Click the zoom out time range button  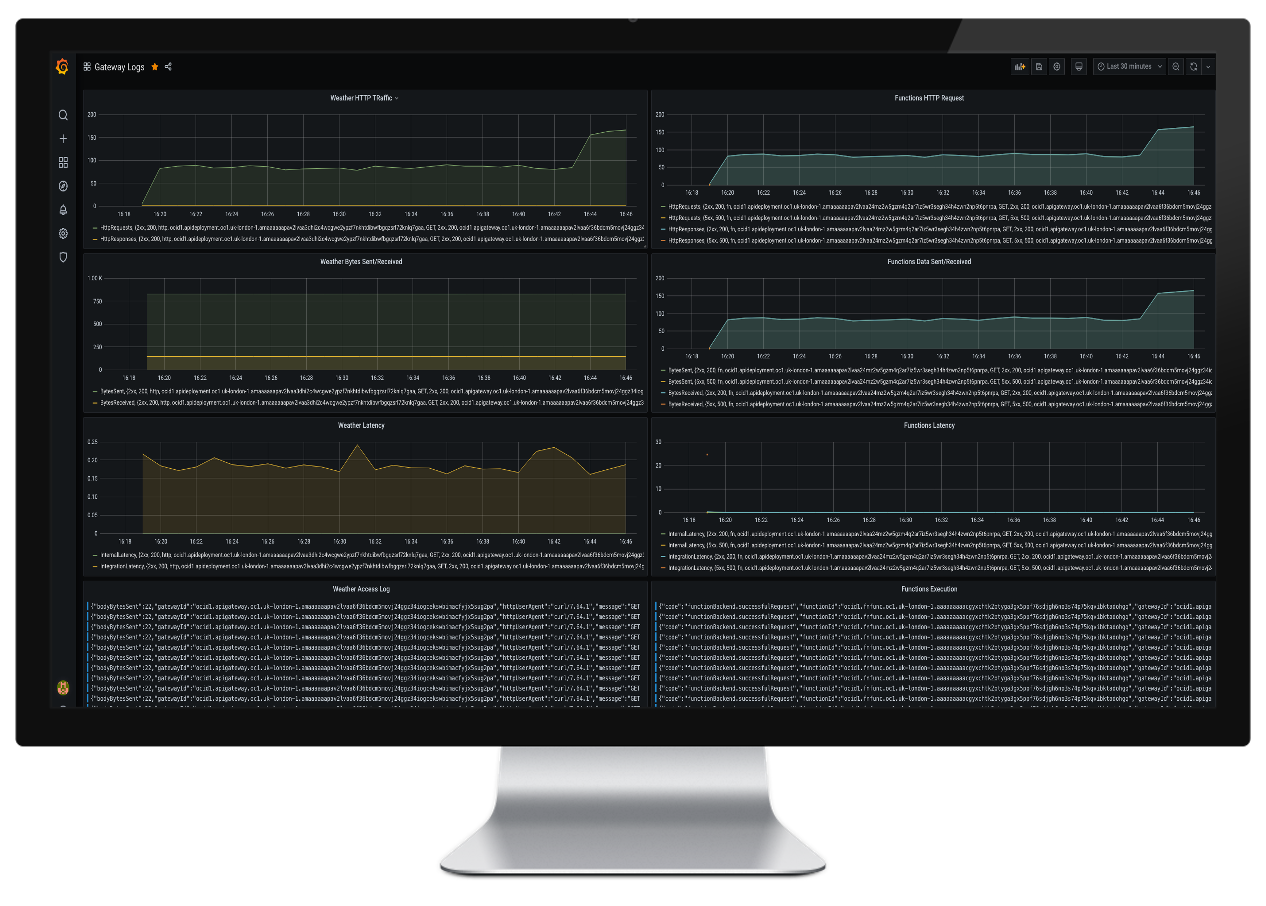(1176, 65)
